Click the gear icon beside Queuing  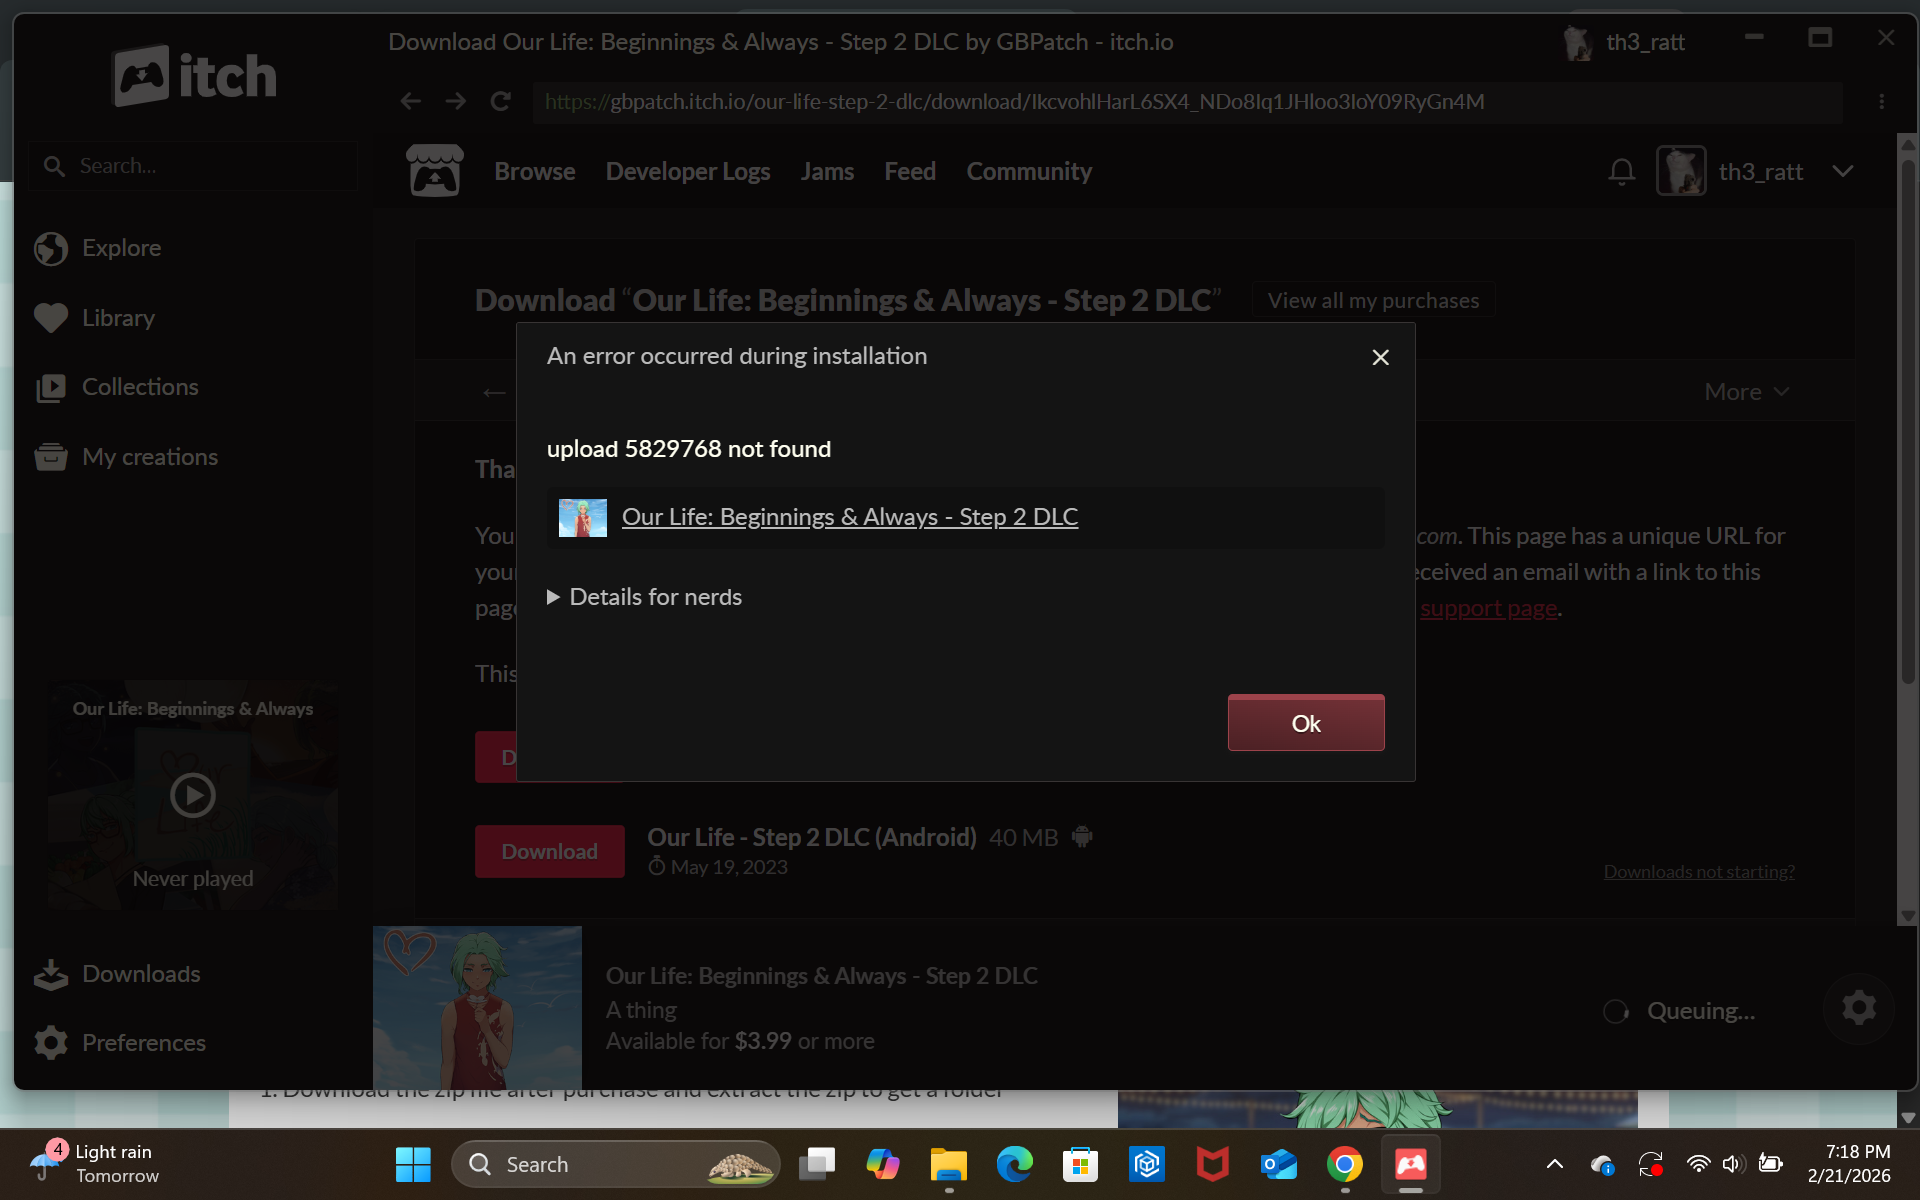pos(1858,1008)
